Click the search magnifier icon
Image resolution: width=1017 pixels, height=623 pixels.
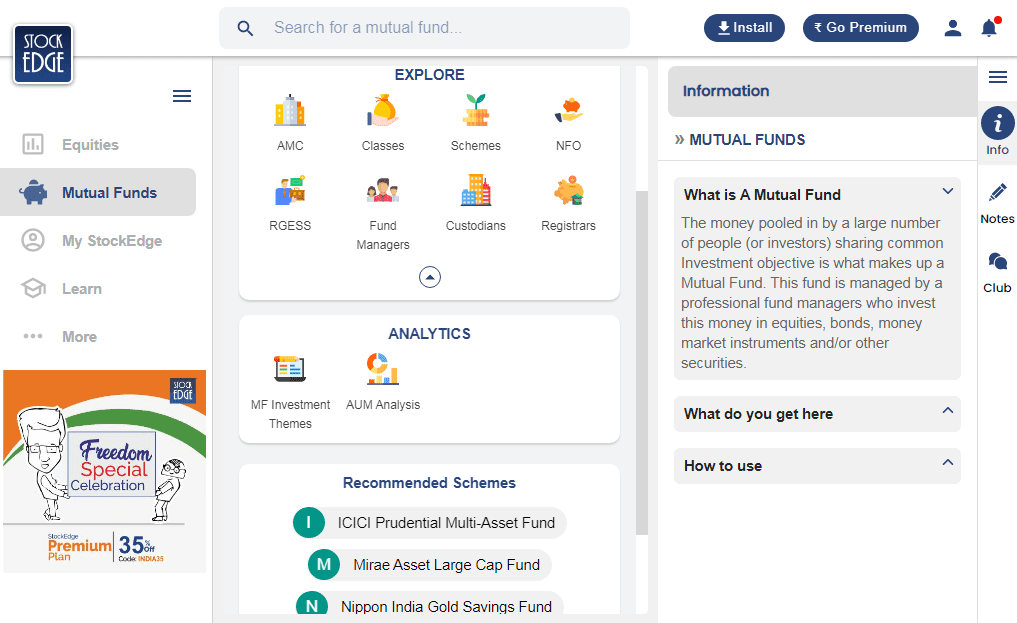(245, 28)
